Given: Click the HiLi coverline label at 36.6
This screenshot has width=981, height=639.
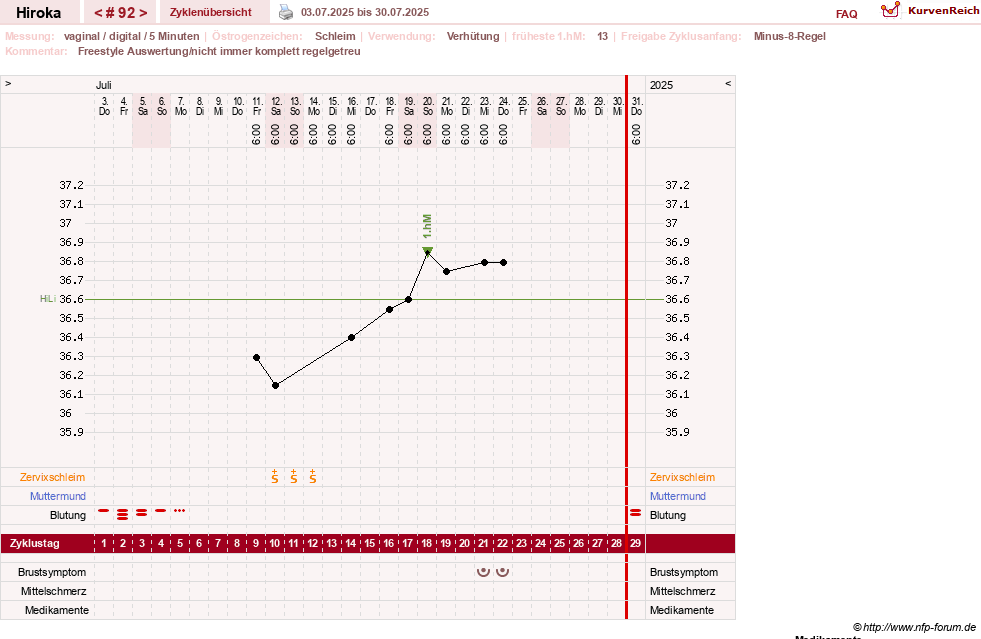Looking at the screenshot, I should [x=48, y=299].
